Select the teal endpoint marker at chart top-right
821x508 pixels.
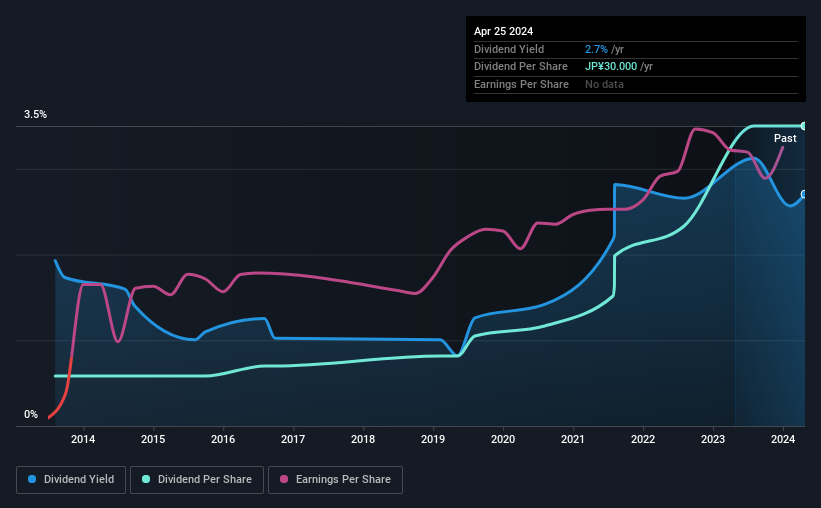804,126
